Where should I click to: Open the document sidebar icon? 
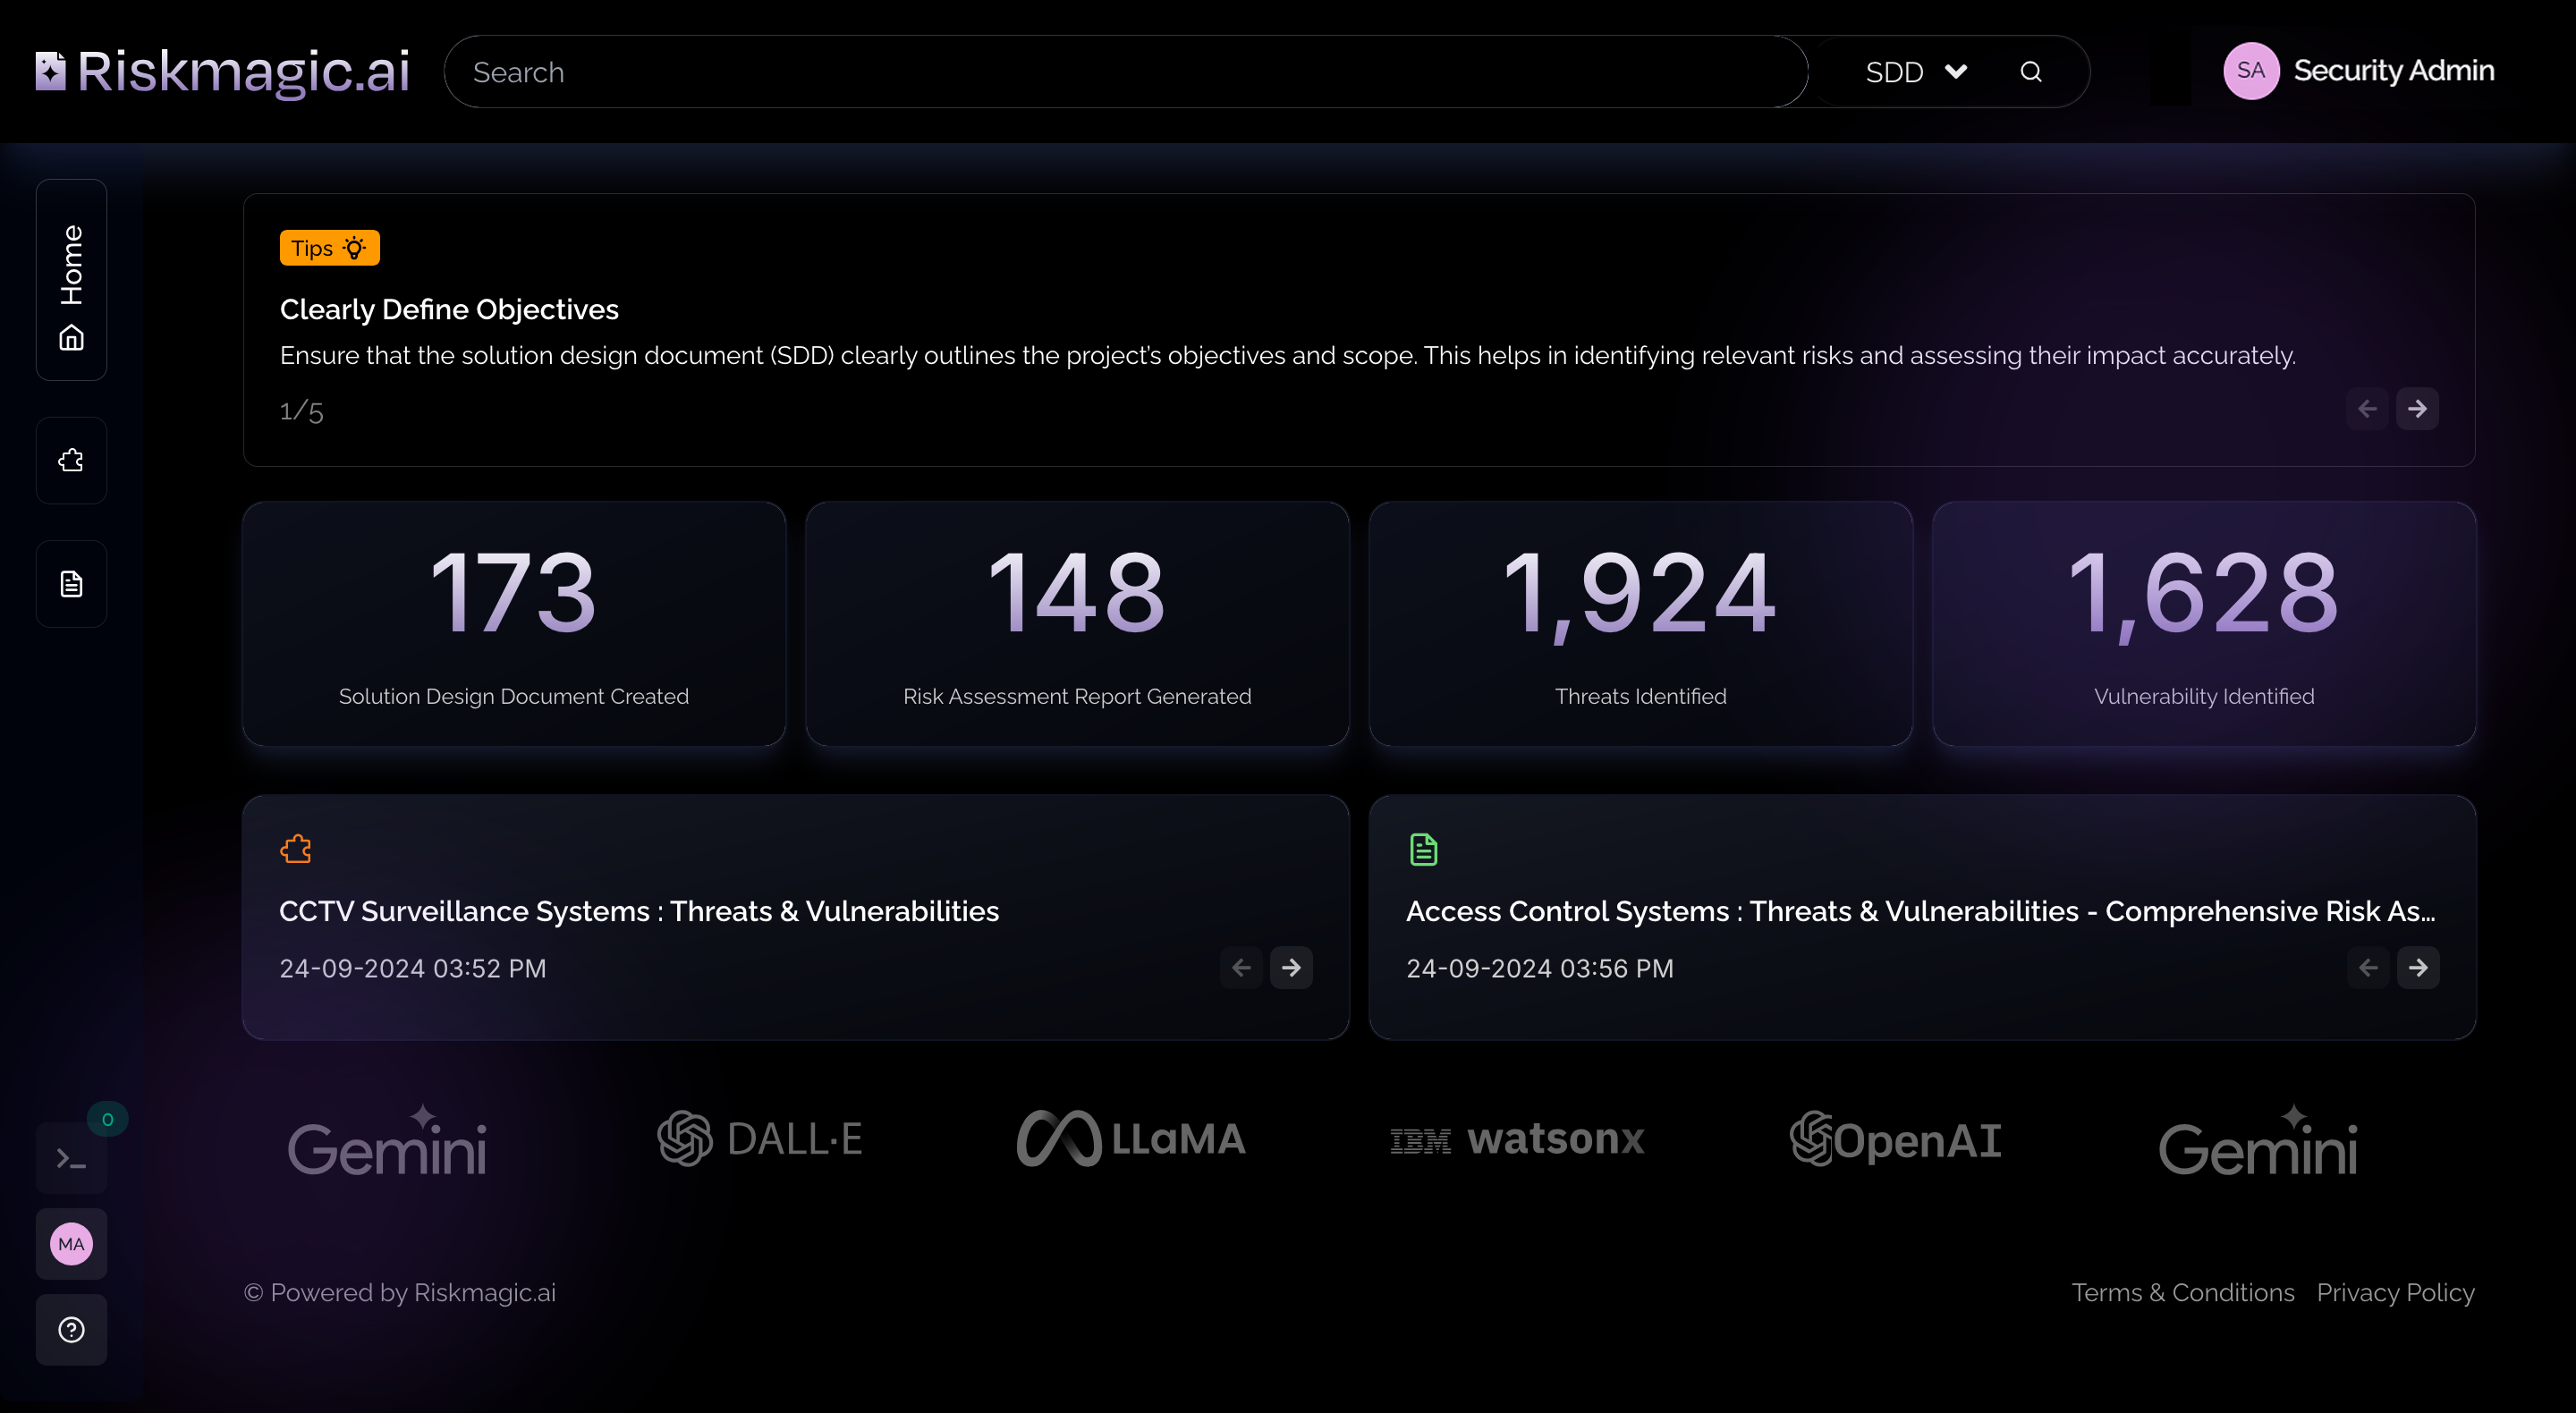(x=71, y=584)
